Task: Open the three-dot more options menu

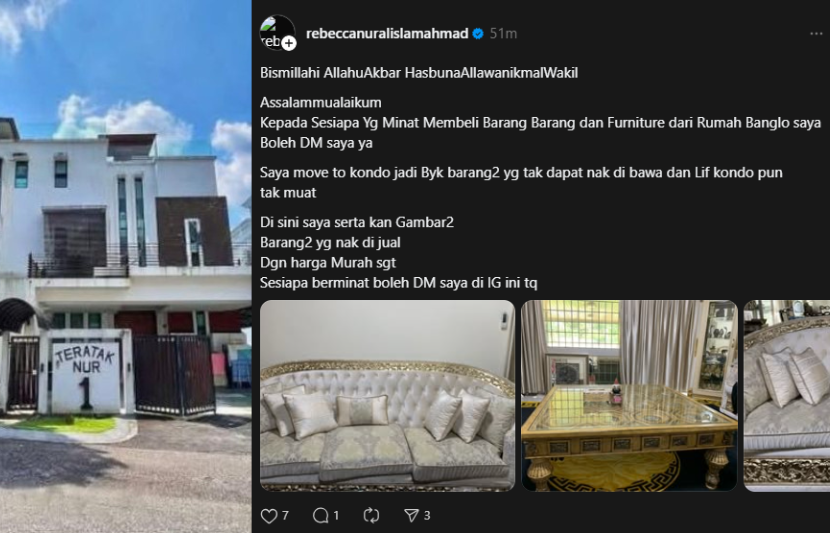Action: 816,34
